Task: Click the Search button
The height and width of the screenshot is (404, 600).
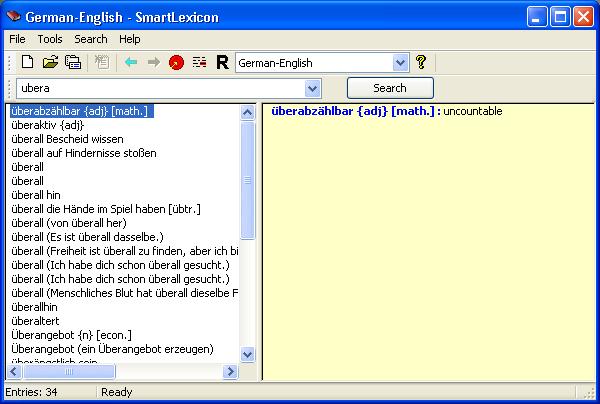Action: pyautogui.click(x=390, y=88)
